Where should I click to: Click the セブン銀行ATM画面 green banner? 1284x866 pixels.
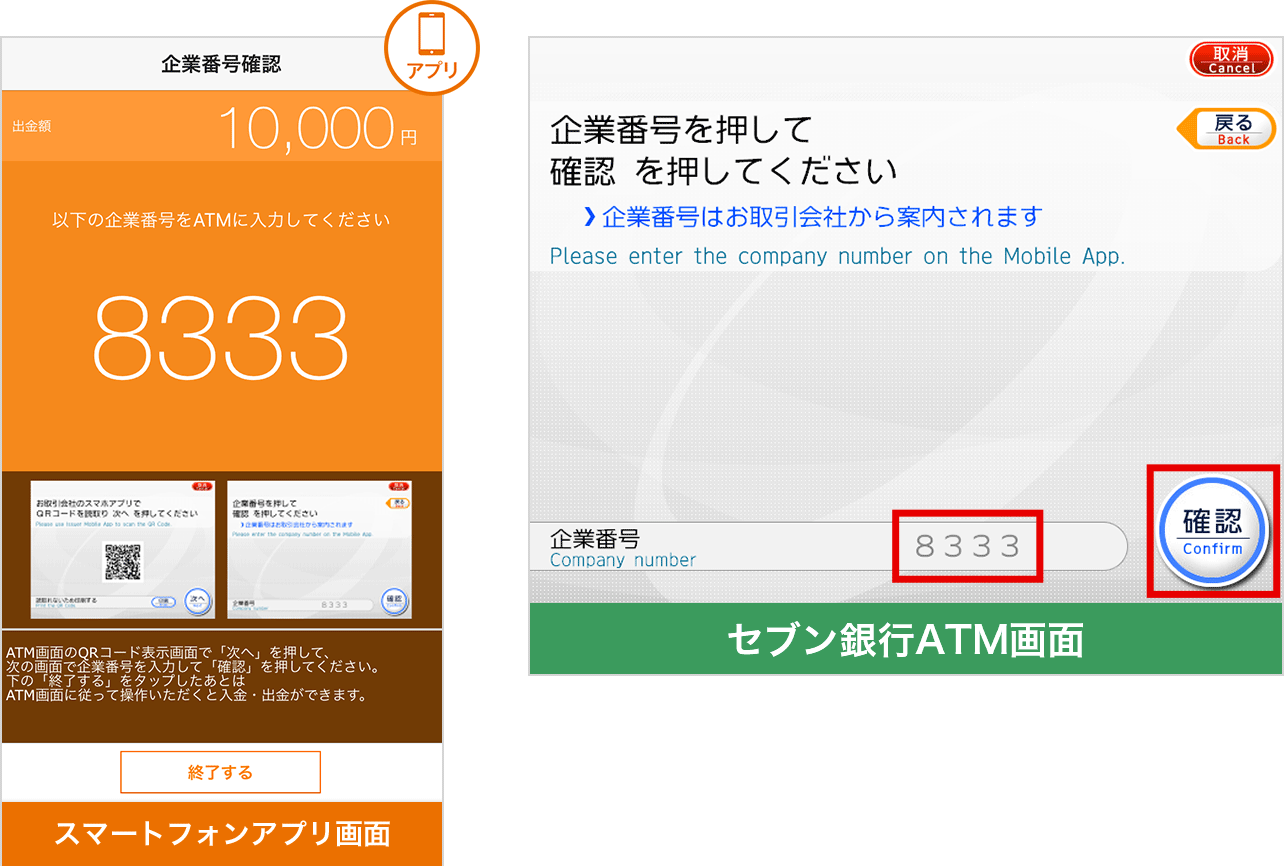coord(905,640)
